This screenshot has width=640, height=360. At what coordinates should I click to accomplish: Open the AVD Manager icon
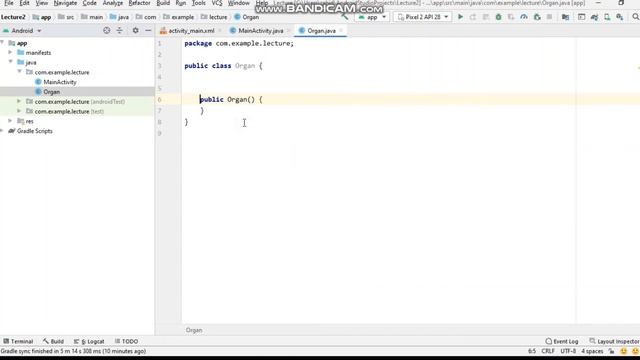[607, 17]
